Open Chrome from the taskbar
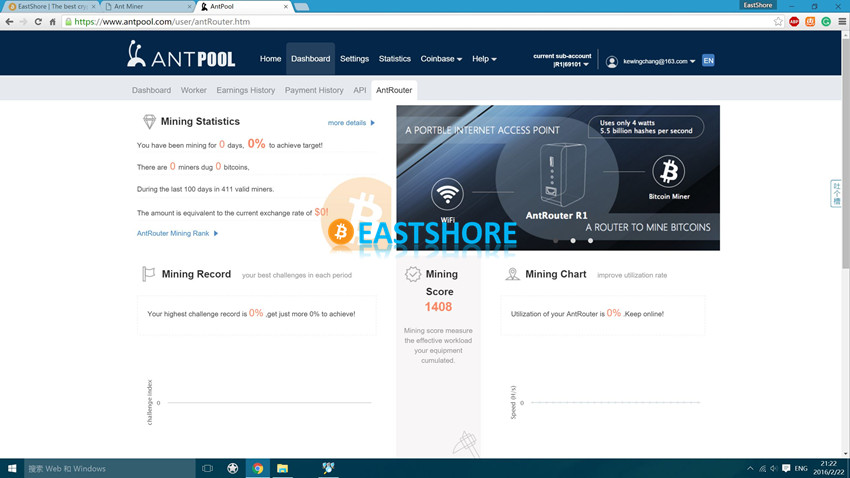This screenshot has height=478, width=850. 257,468
